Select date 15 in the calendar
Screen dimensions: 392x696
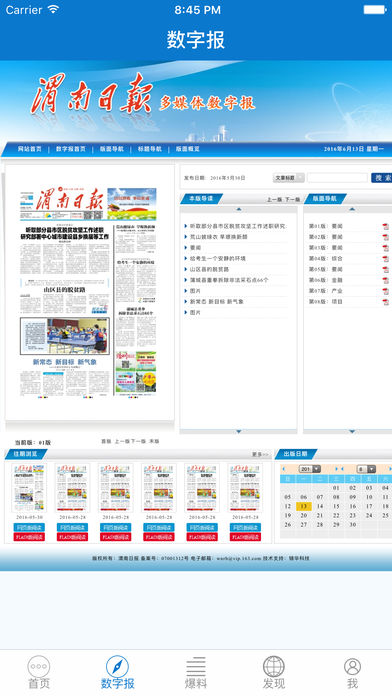pyautogui.click(x=336, y=506)
